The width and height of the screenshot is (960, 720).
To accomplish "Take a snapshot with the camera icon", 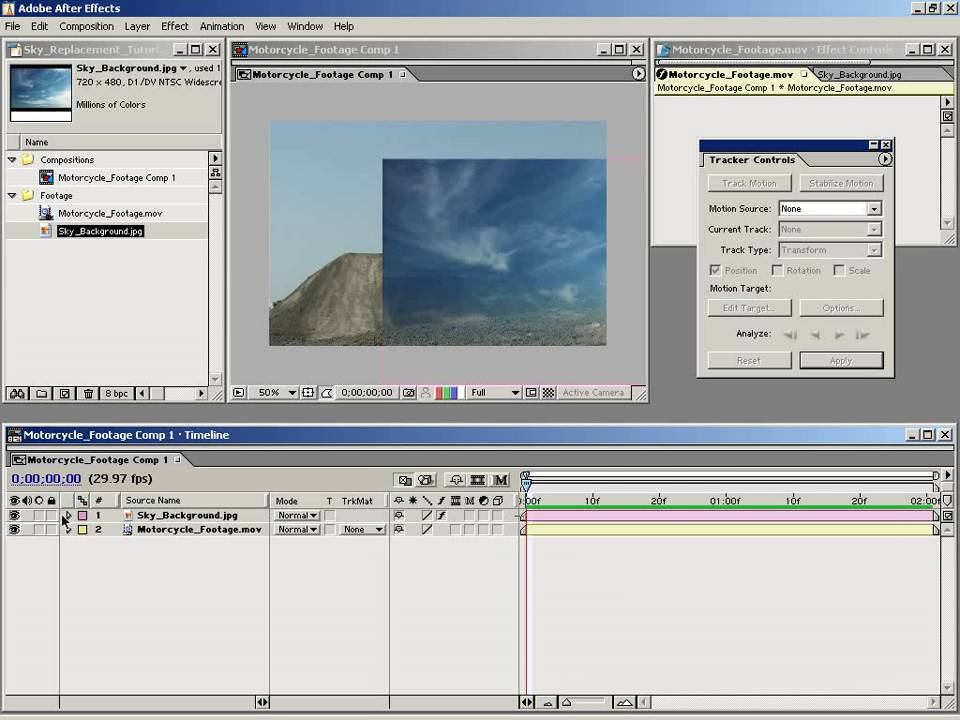I will (x=408, y=393).
